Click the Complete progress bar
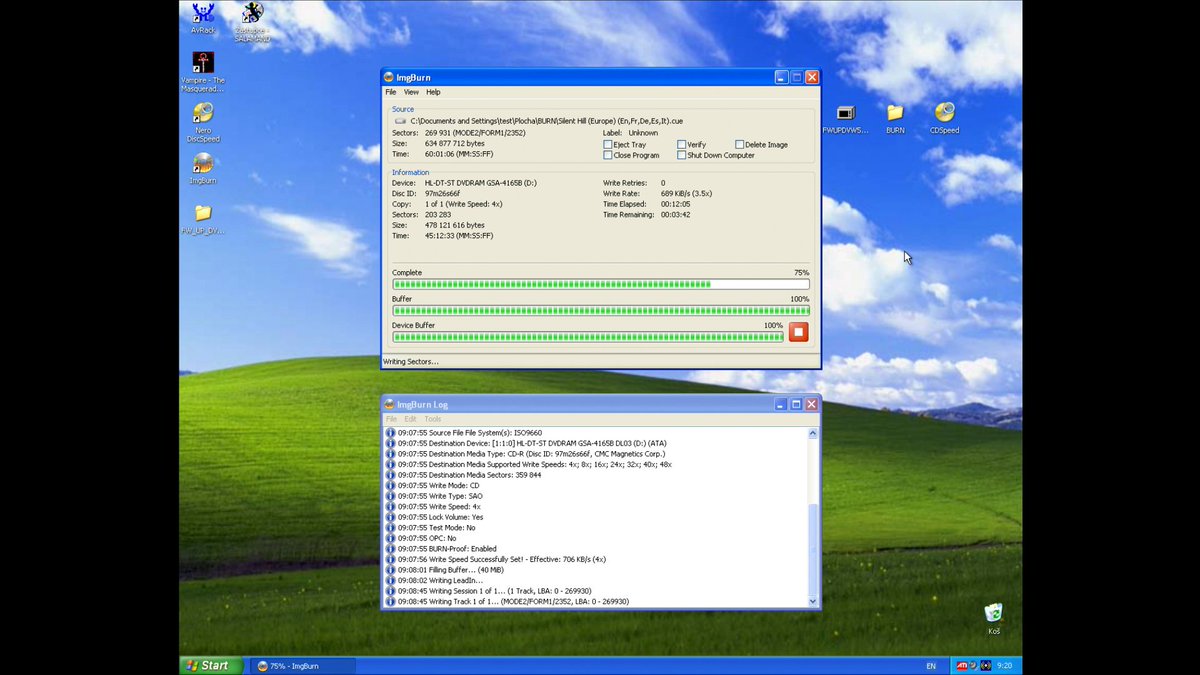The width and height of the screenshot is (1200, 675). point(601,284)
